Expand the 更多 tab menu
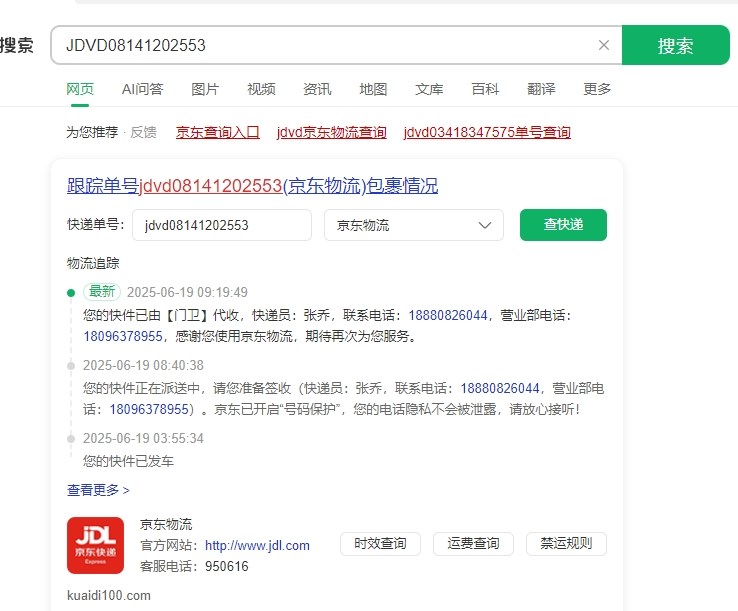 point(597,89)
